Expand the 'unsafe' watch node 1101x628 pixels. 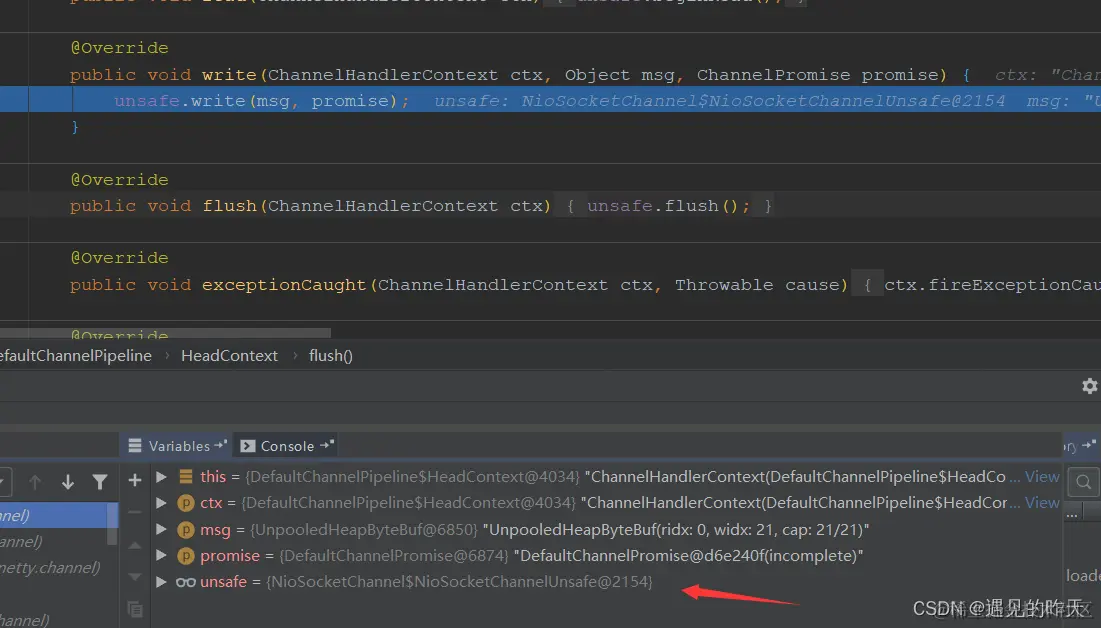click(x=161, y=582)
